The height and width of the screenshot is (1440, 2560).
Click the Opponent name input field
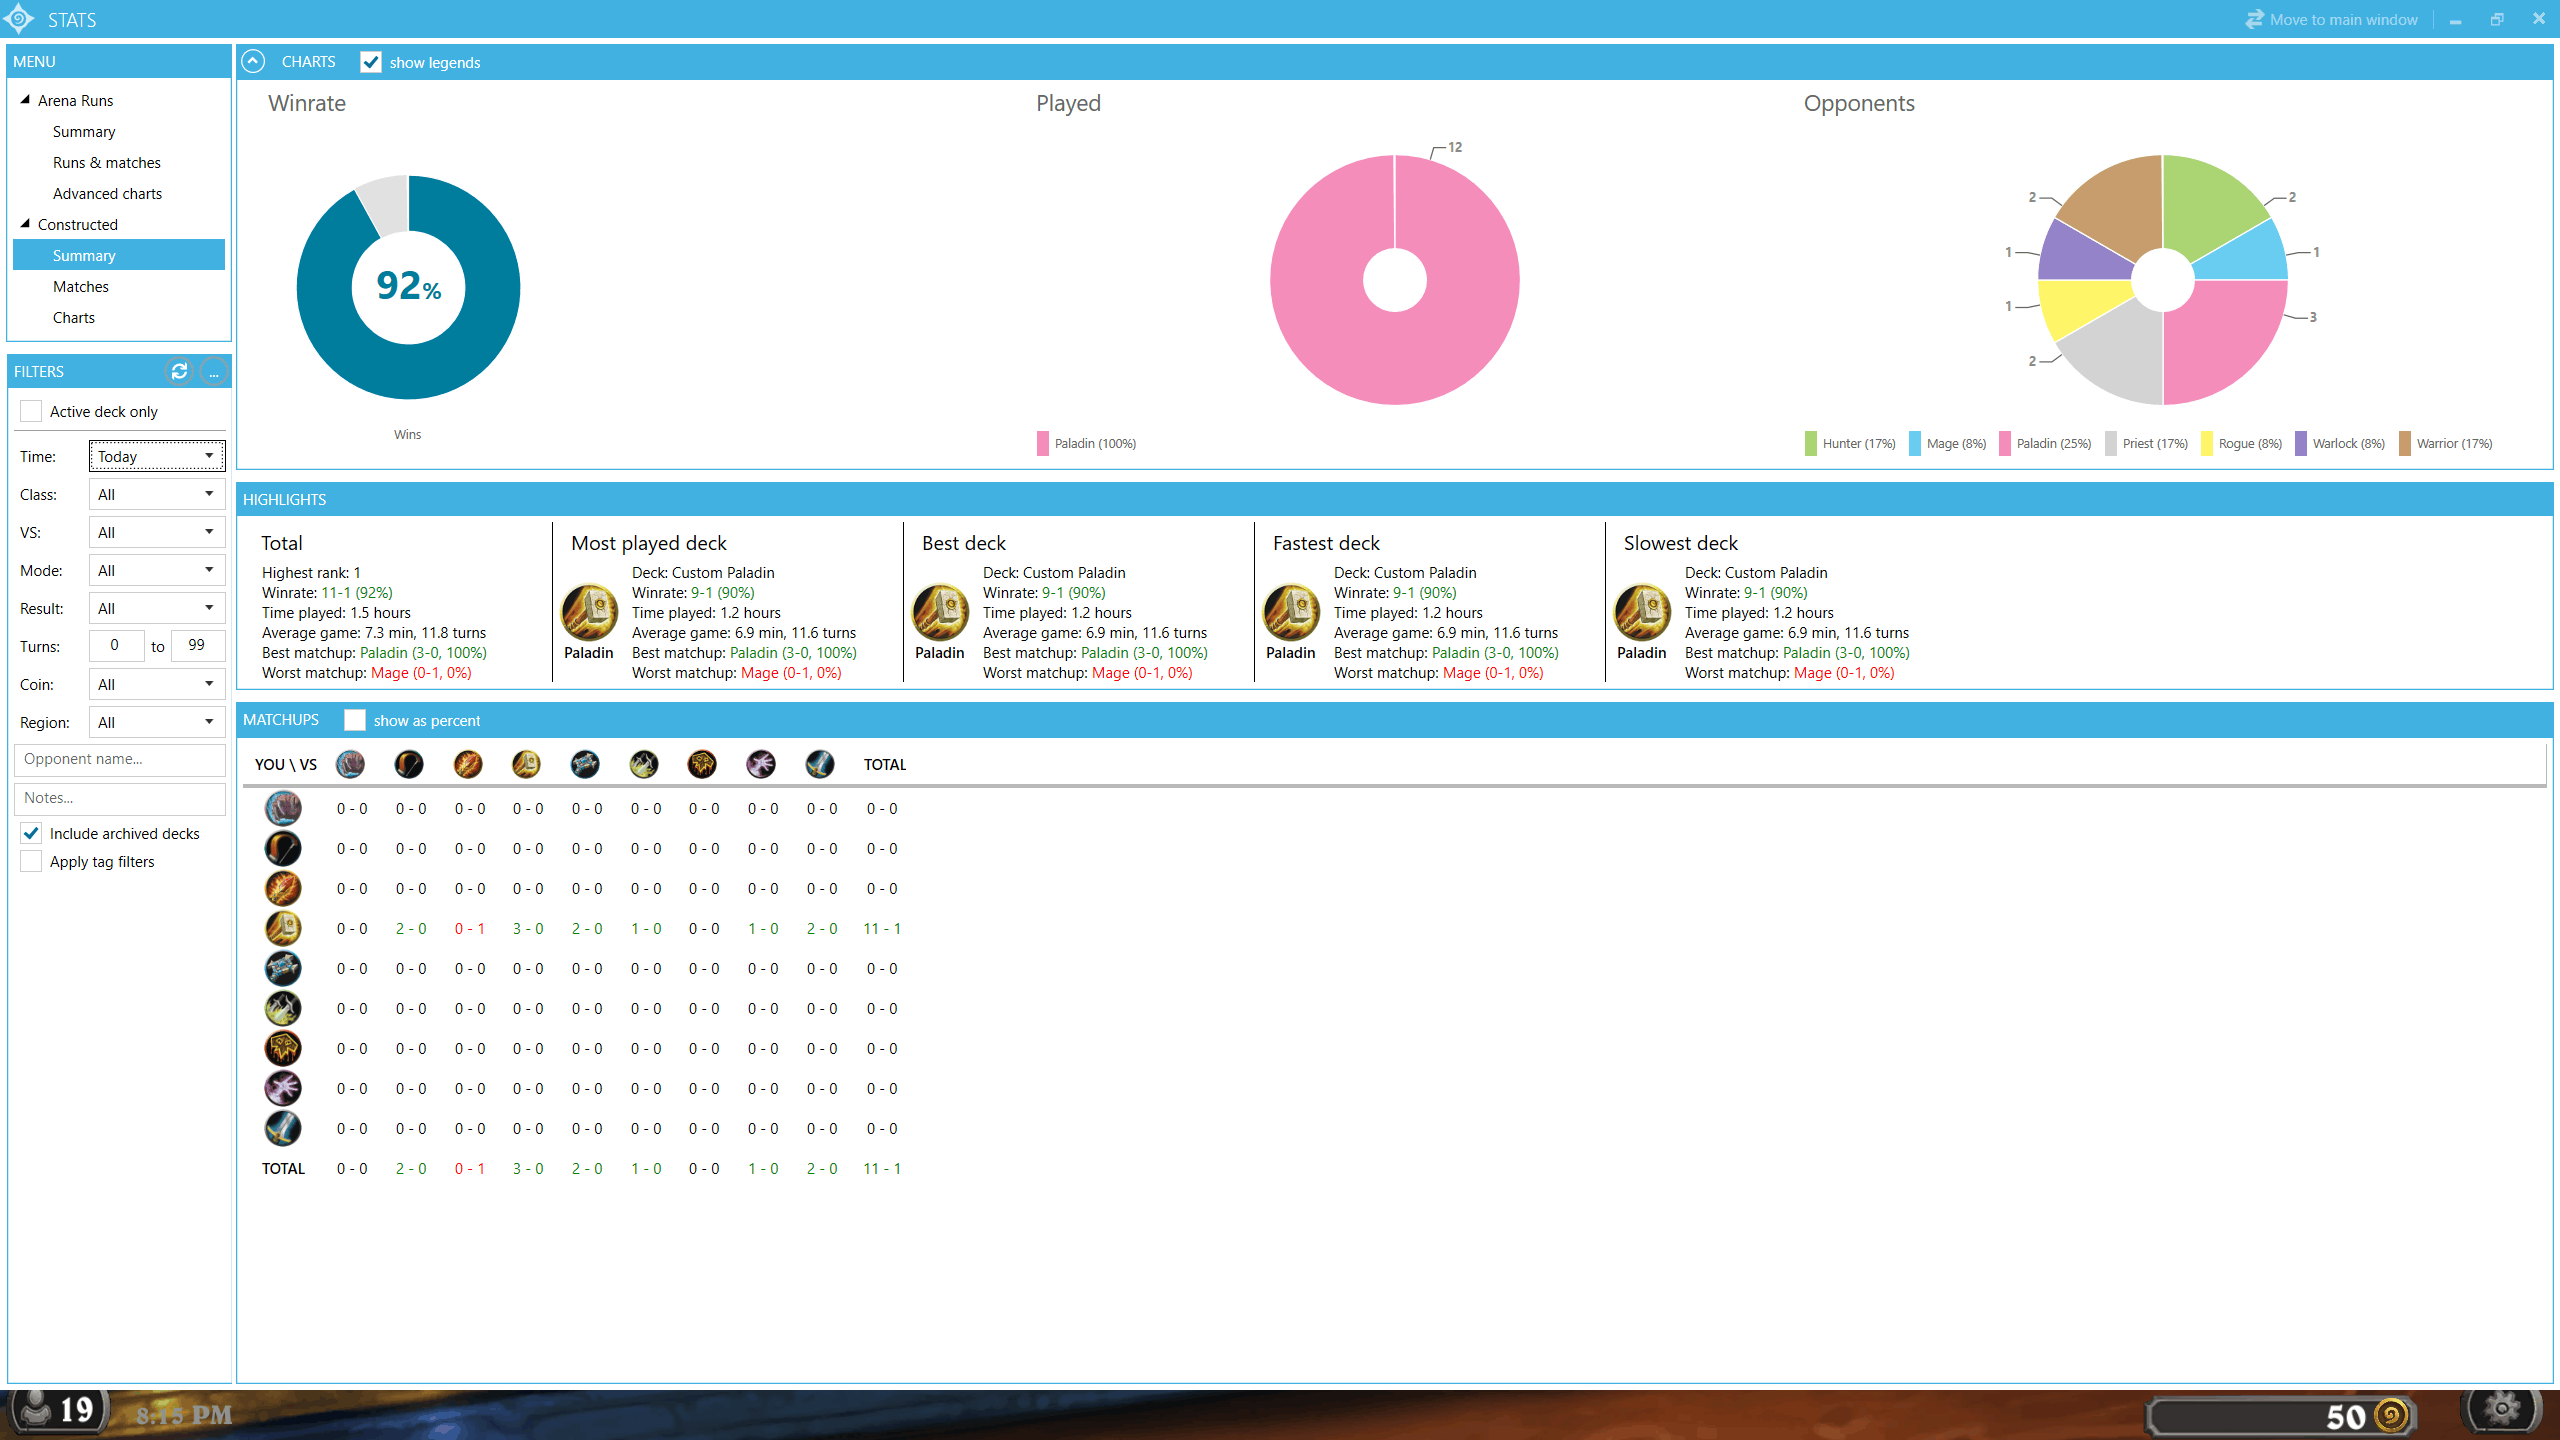pos(119,759)
